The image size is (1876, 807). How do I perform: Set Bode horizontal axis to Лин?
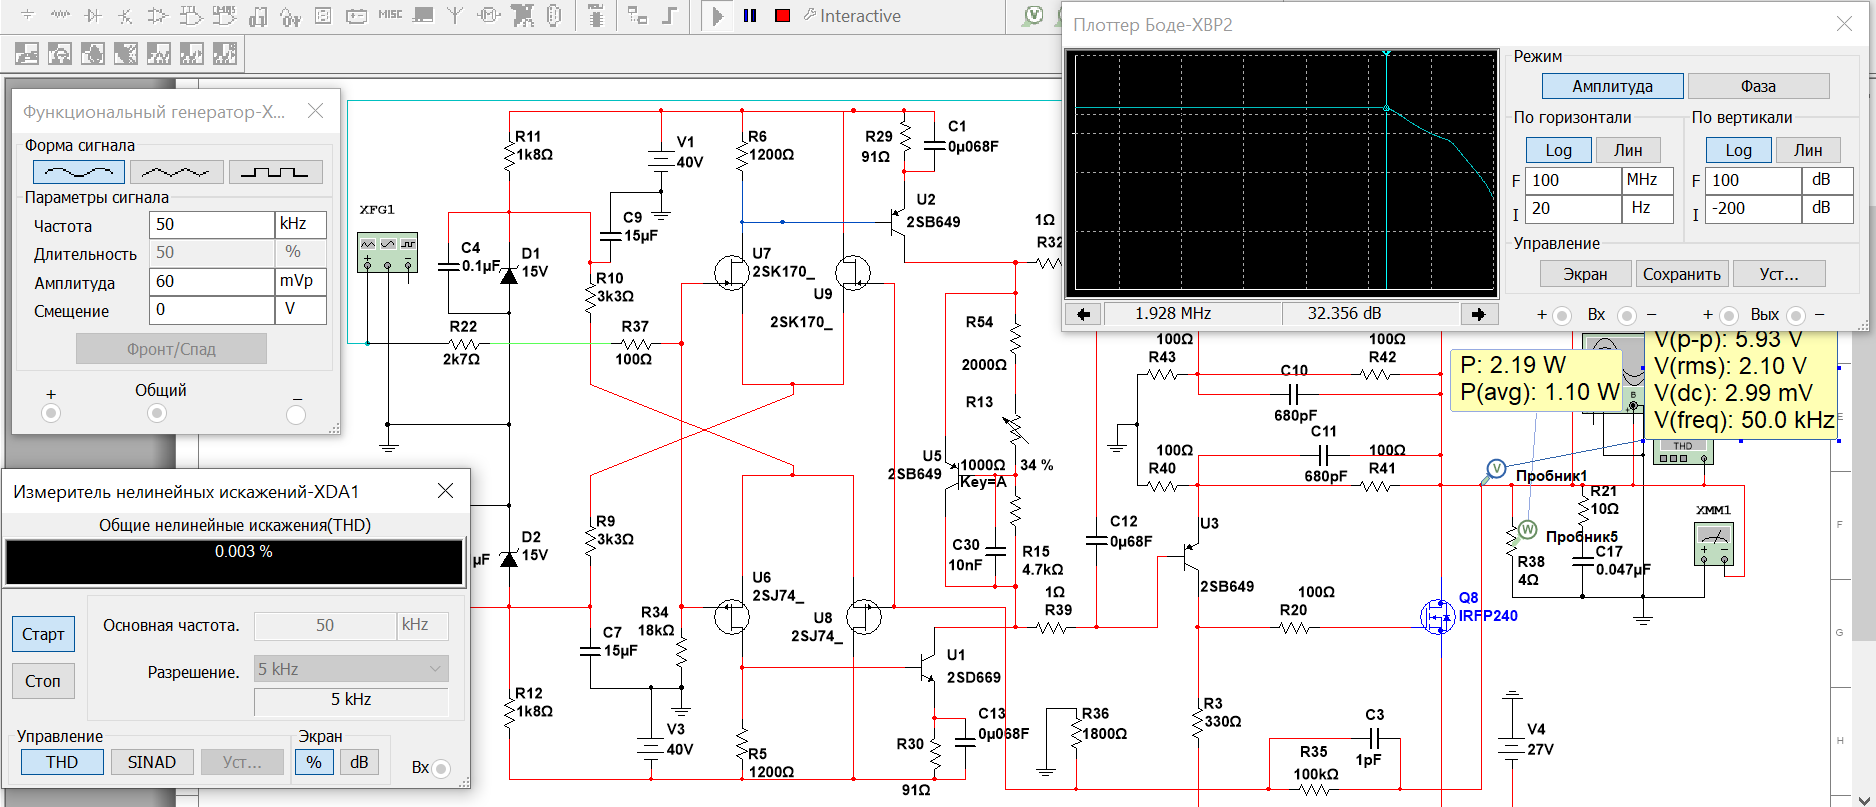(x=1628, y=150)
